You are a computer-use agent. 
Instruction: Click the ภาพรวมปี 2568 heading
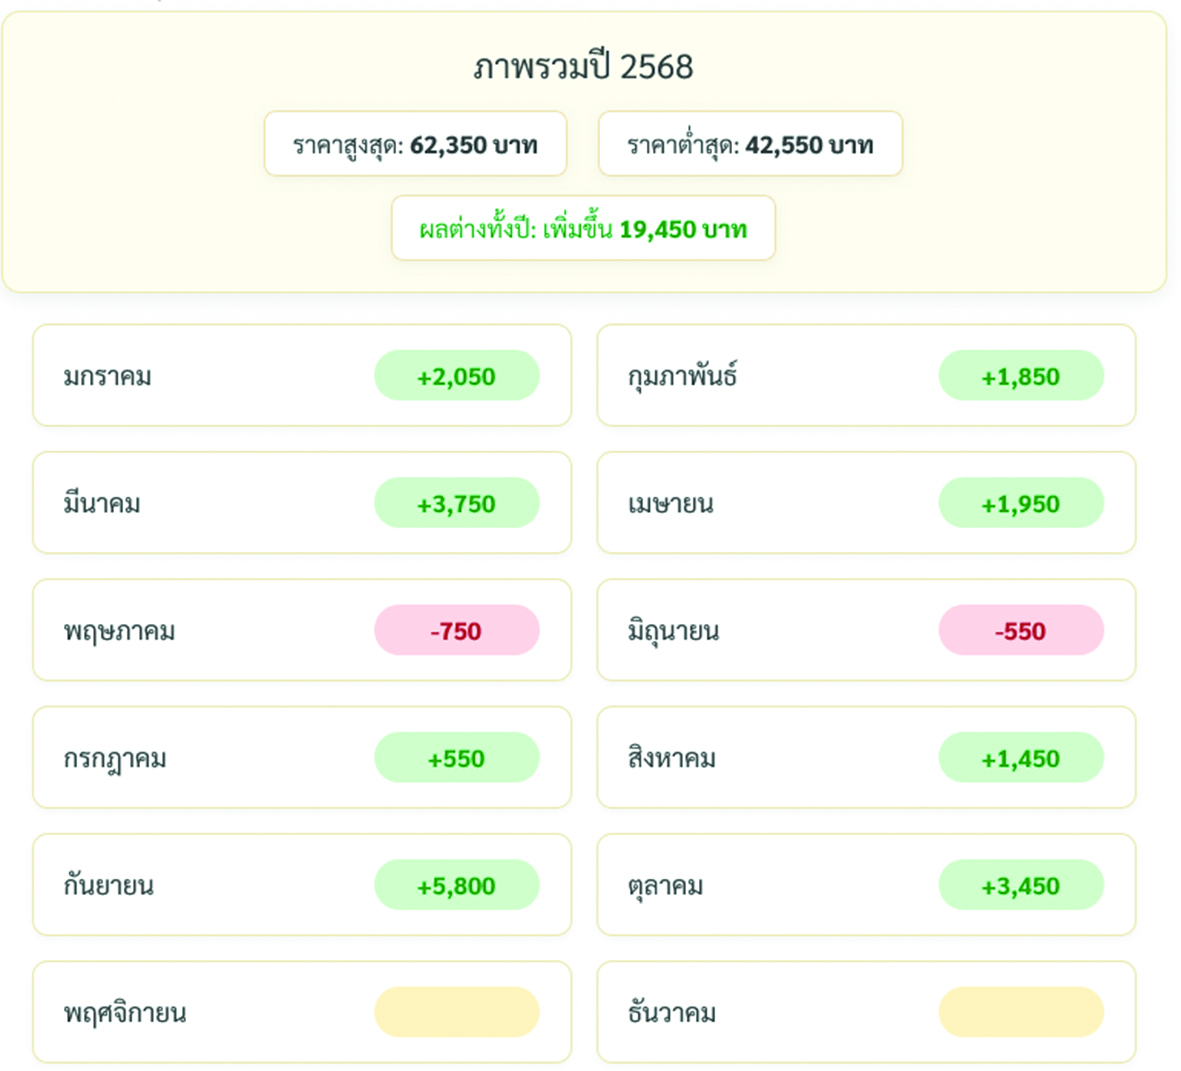tap(583, 68)
